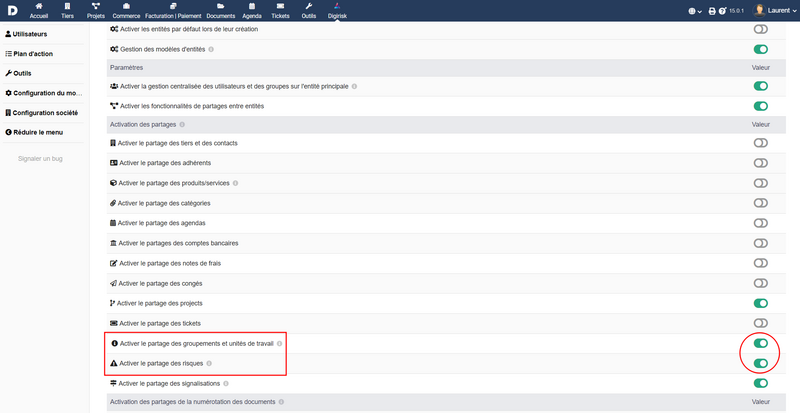Toggle partage des groupements et unités de travail
The width and height of the screenshot is (800, 413).
760,344
